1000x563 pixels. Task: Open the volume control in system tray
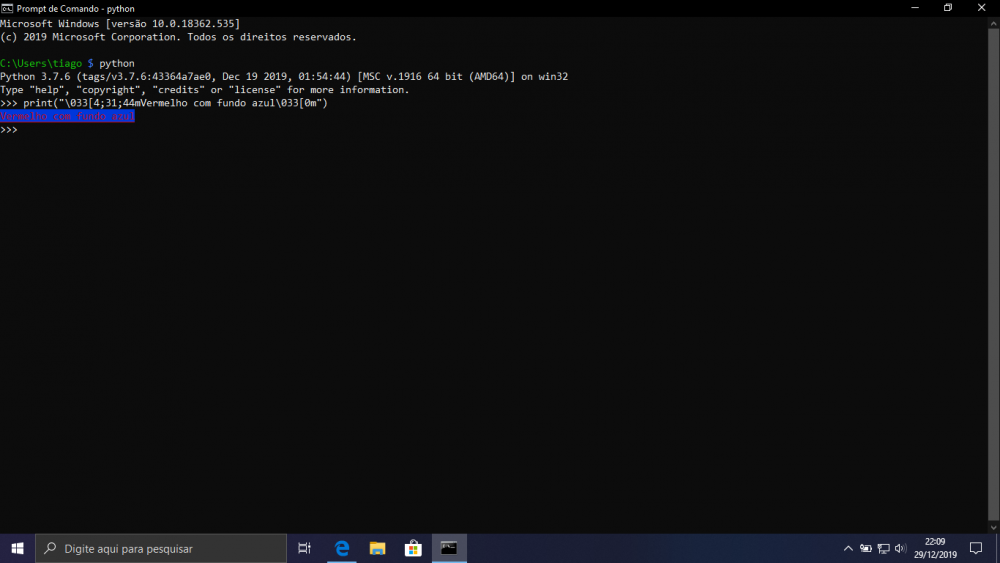(900, 548)
